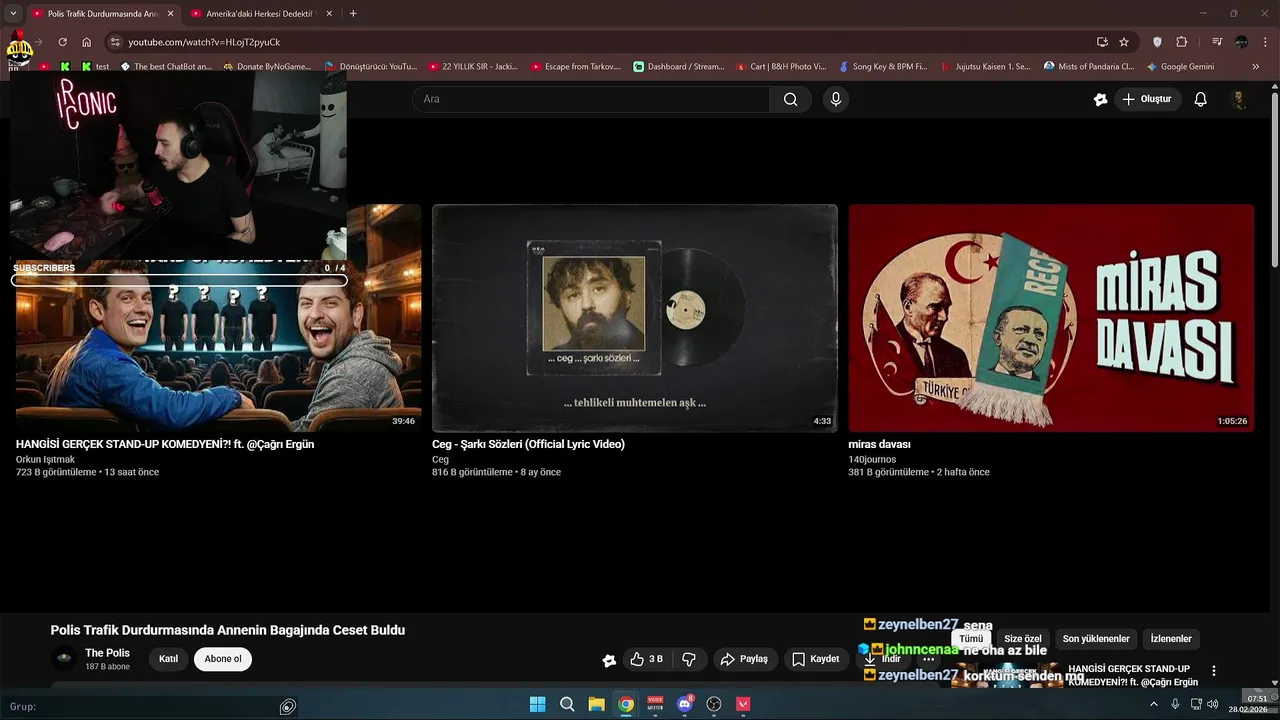The width and height of the screenshot is (1280, 720).
Task: Bookmark this page with the star icon
Action: pyautogui.click(x=1124, y=42)
